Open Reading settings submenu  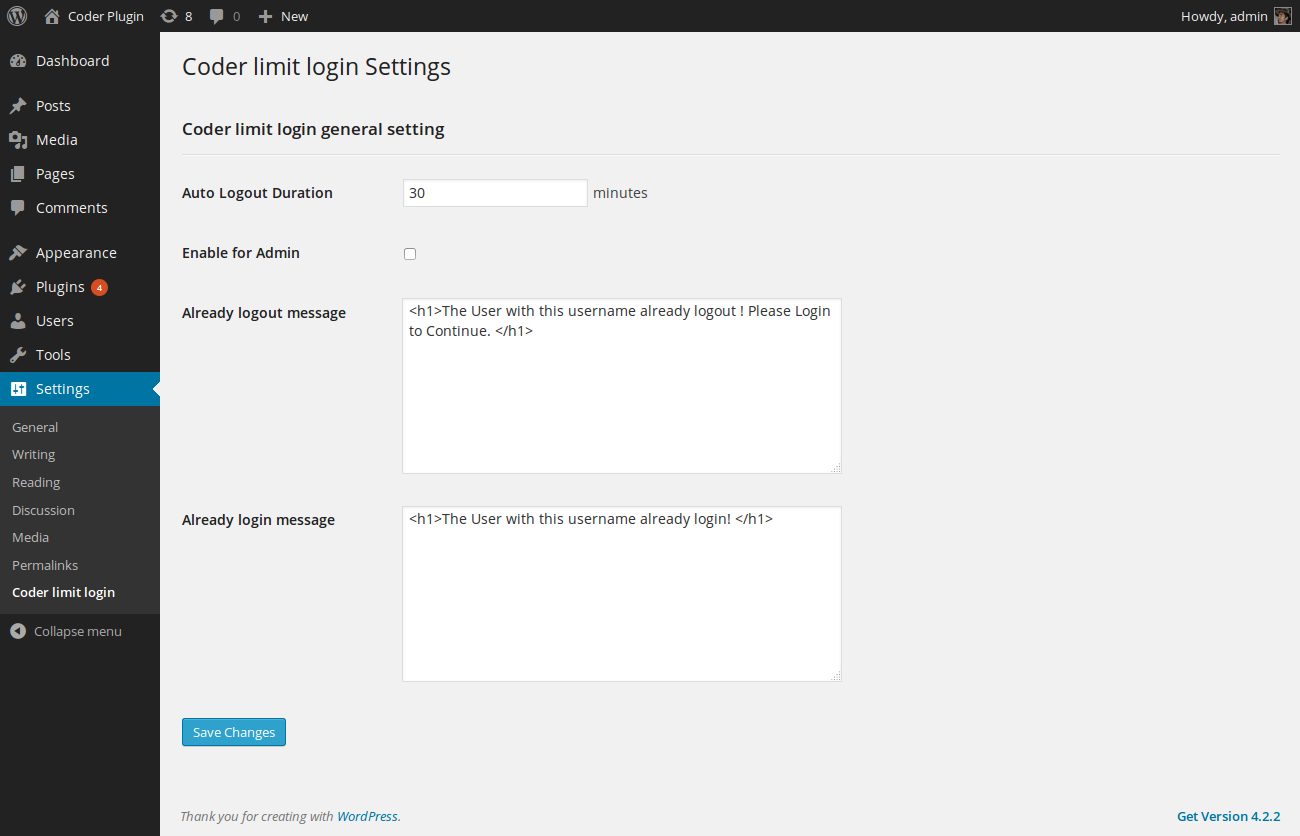tap(36, 482)
